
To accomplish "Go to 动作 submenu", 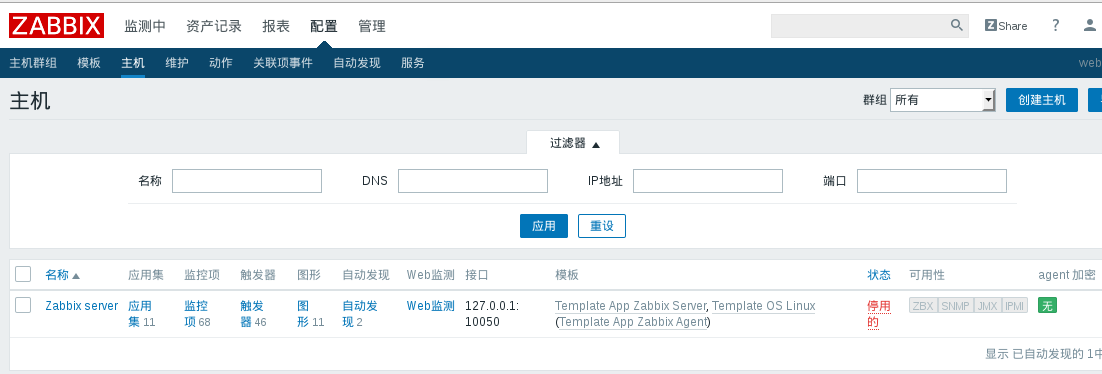I will tap(221, 63).
